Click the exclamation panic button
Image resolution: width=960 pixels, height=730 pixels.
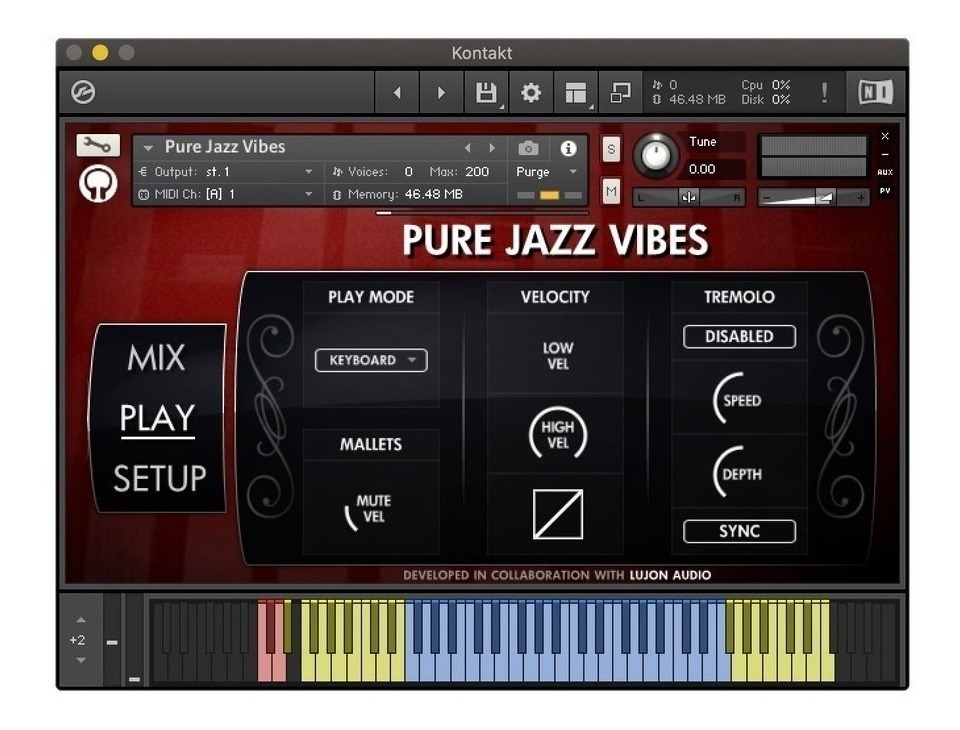pyautogui.click(x=824, y=93)
